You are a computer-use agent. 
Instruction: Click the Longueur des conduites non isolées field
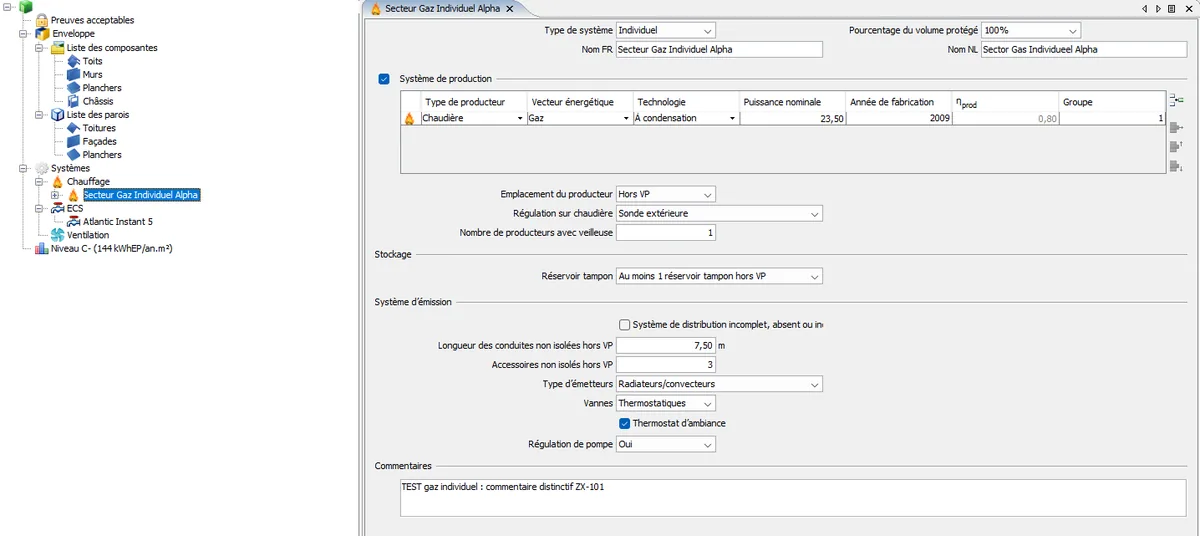pyautogui.click(x=666, y=345)
